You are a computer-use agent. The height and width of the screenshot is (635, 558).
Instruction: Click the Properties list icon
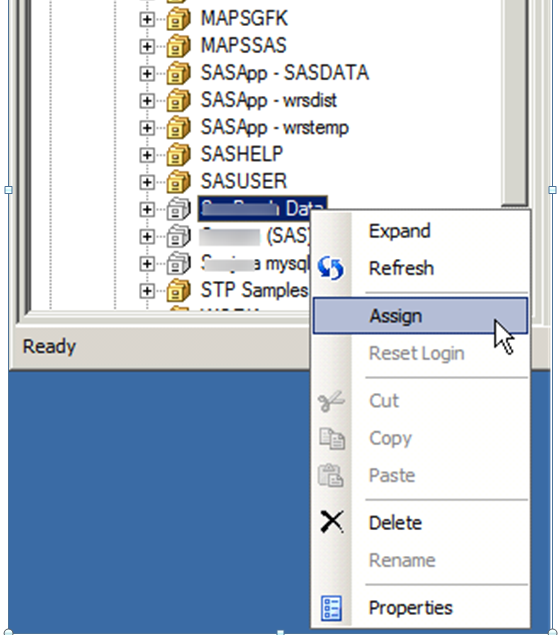[331, 608]
